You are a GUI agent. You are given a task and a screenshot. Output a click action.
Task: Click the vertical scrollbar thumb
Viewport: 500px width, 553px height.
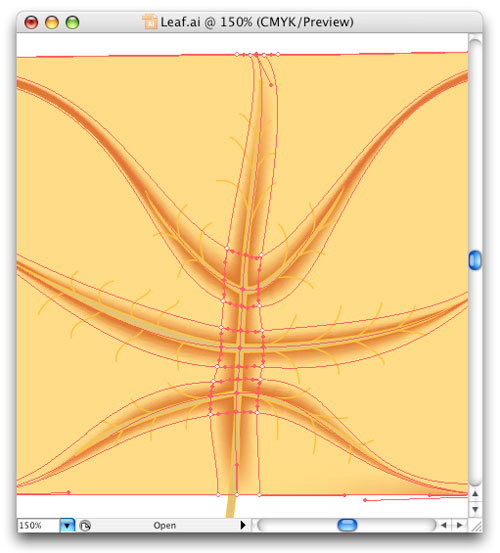pos(475,261)
